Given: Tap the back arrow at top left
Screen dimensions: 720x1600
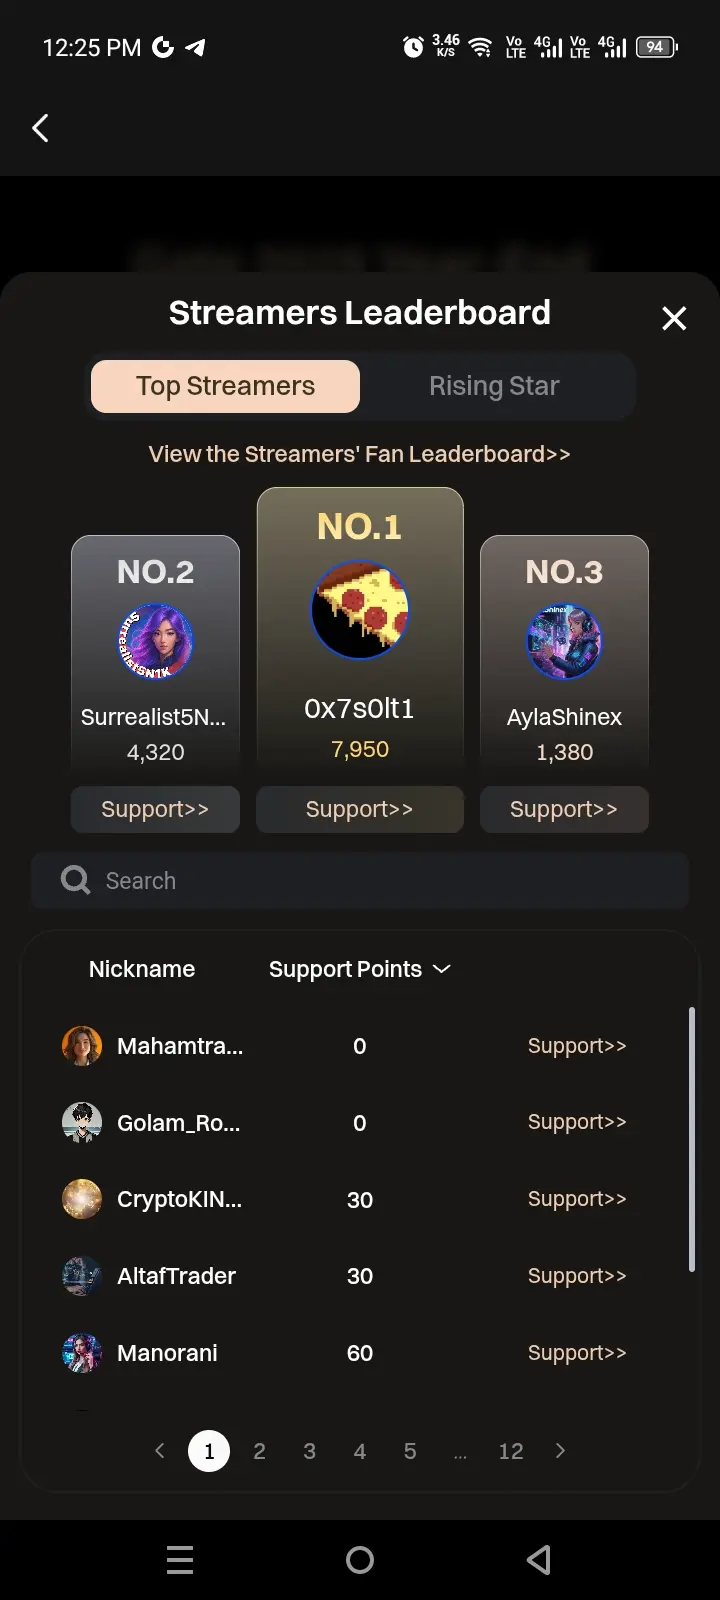Looking at the screenshot, I should 40,128.
